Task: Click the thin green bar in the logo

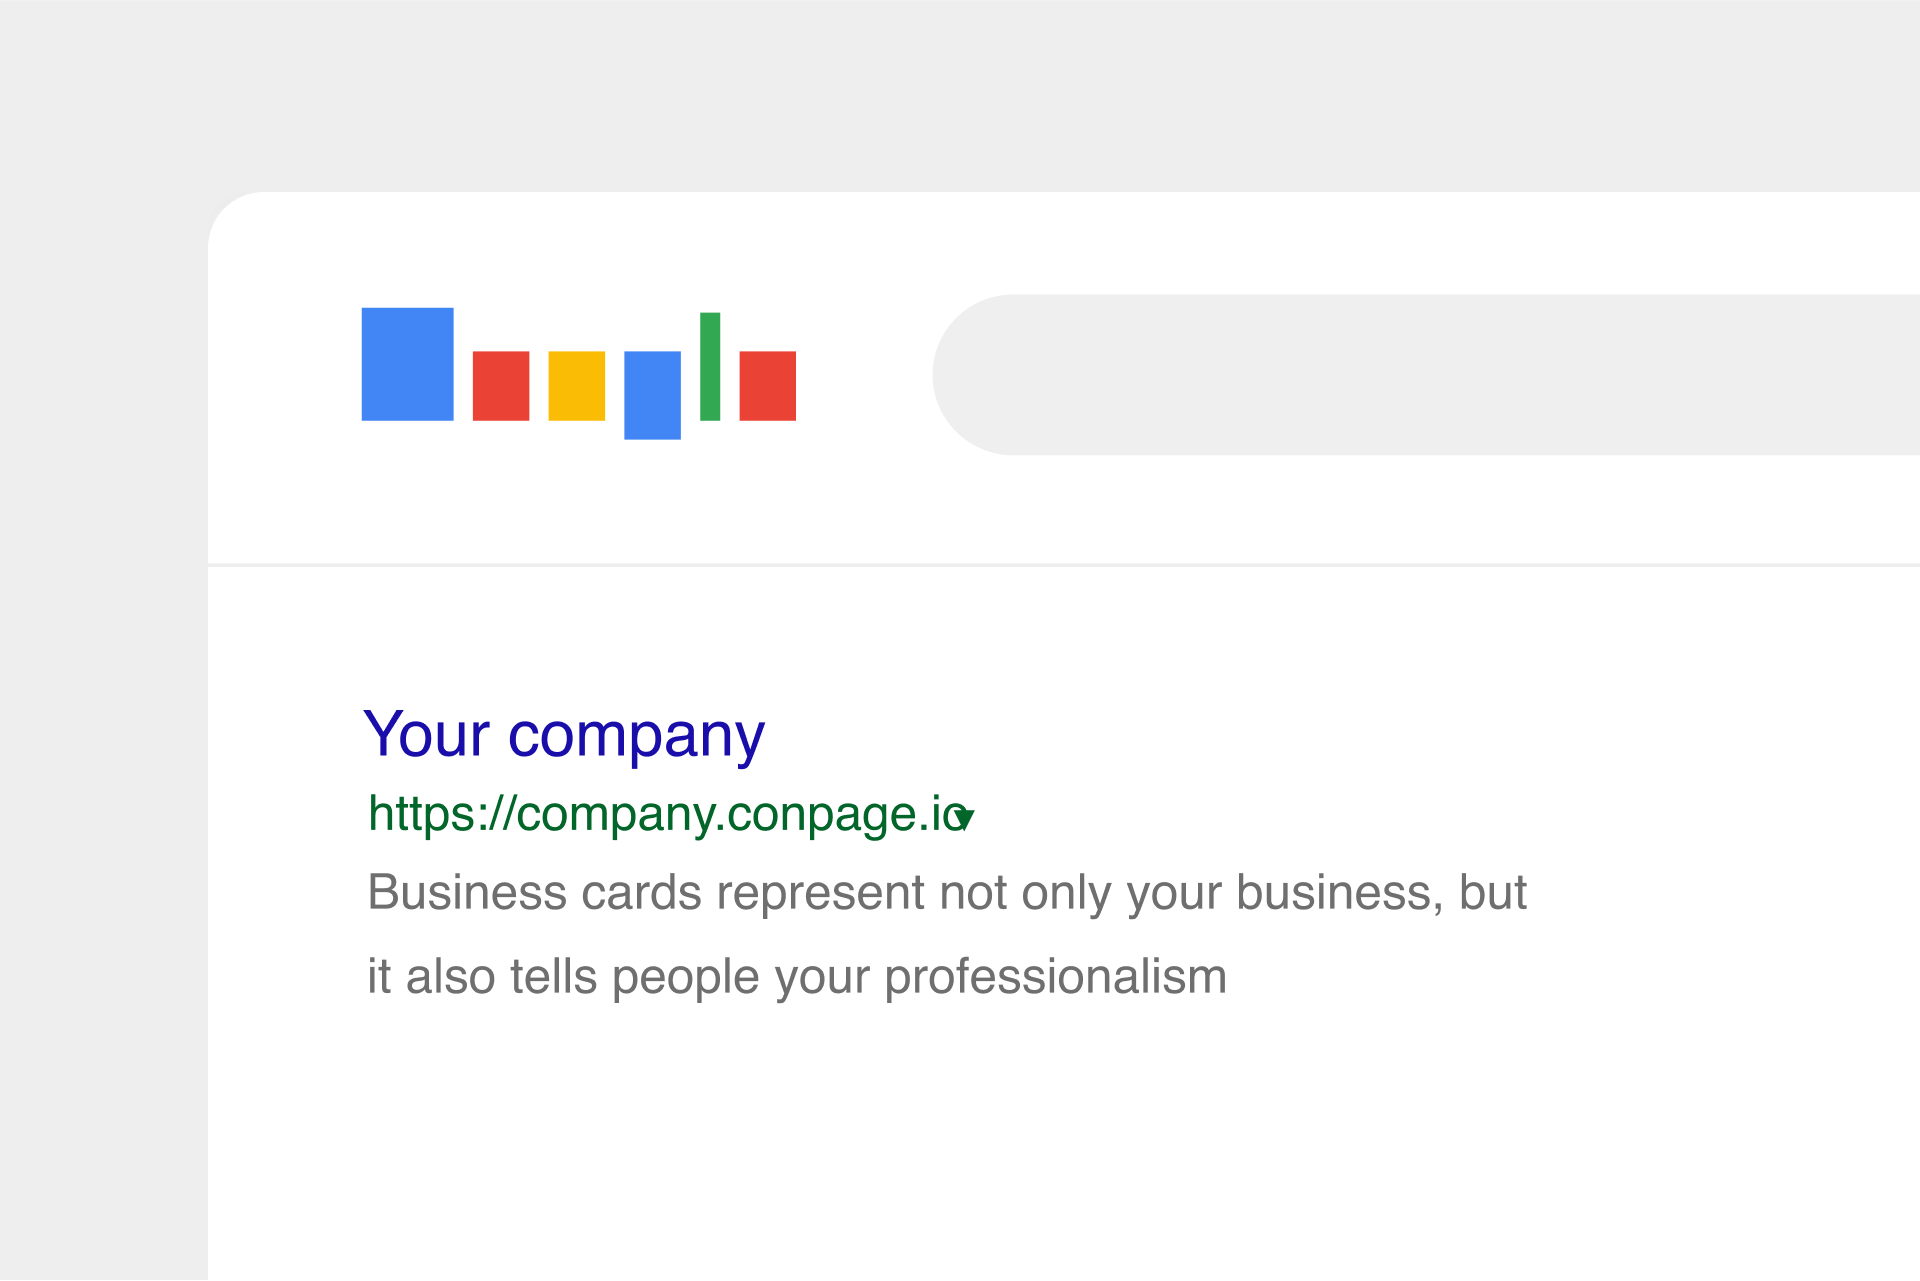Action: [710, 366]
